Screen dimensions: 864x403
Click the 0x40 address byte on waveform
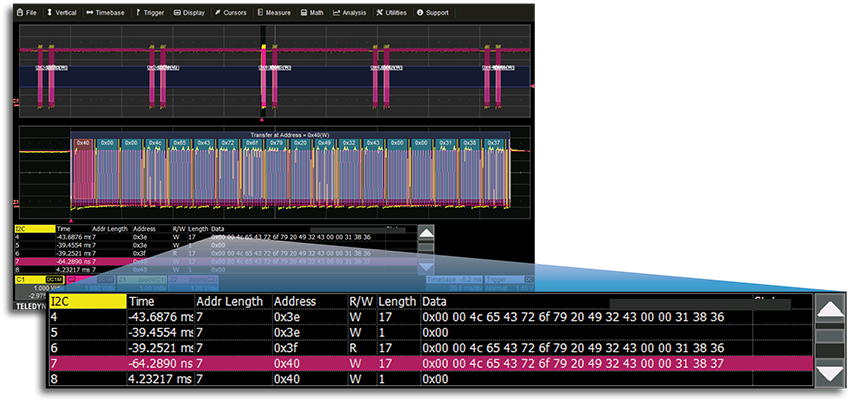click(82, 144)
